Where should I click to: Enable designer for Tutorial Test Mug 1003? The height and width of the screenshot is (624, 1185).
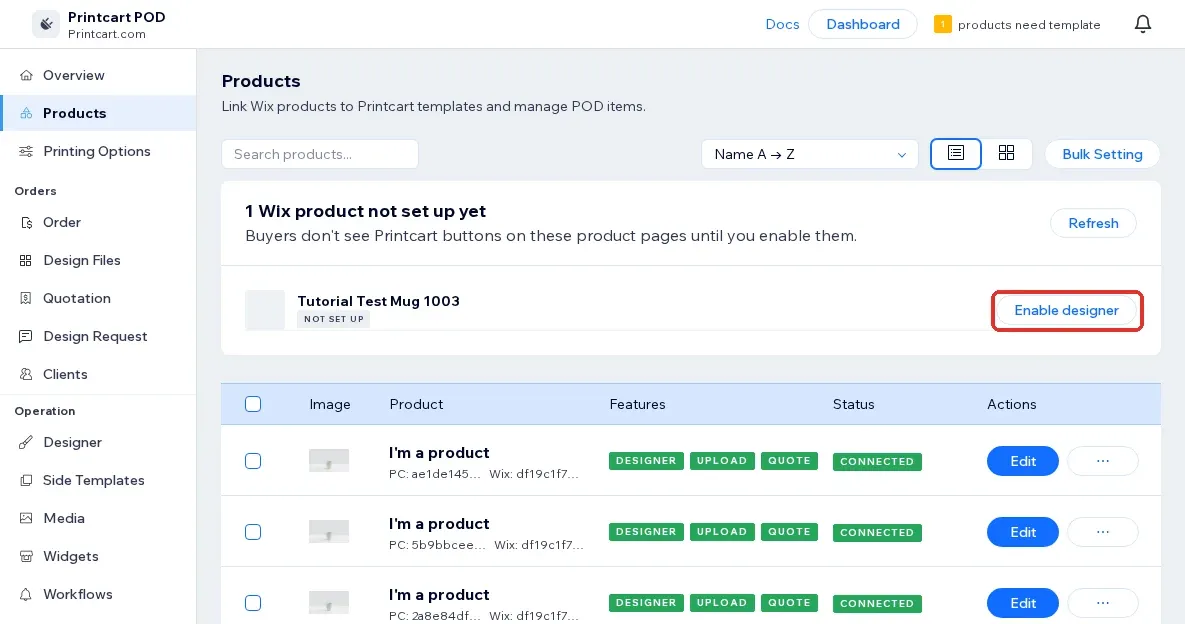(1066, 310)
